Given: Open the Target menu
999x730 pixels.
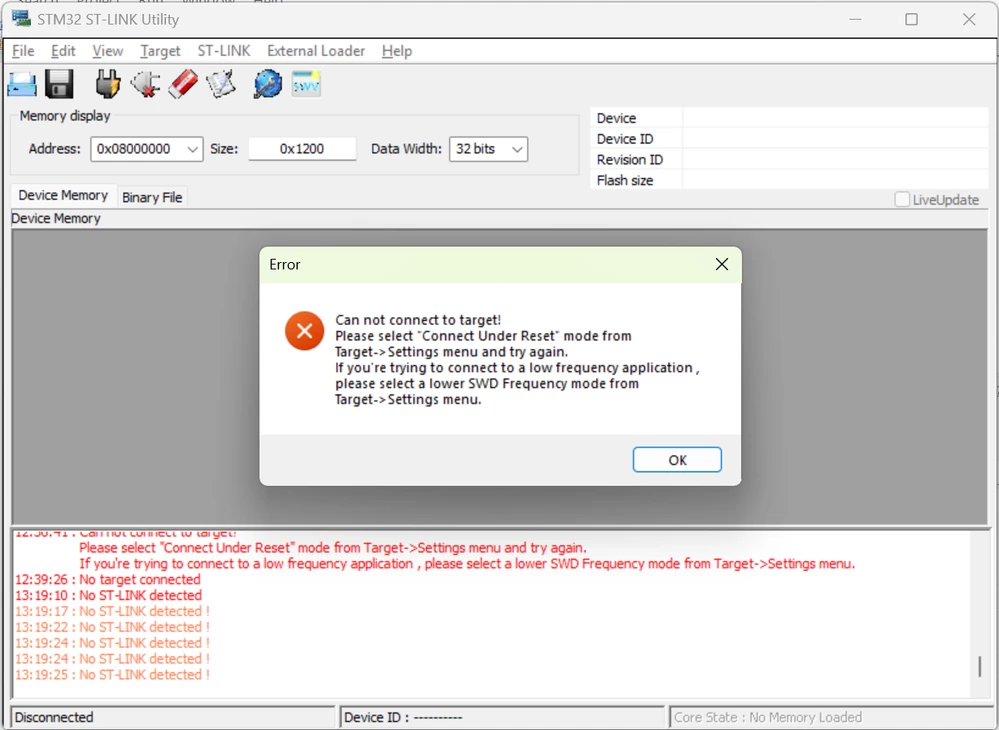Looking at the screenshot, I should coord(160,51).
